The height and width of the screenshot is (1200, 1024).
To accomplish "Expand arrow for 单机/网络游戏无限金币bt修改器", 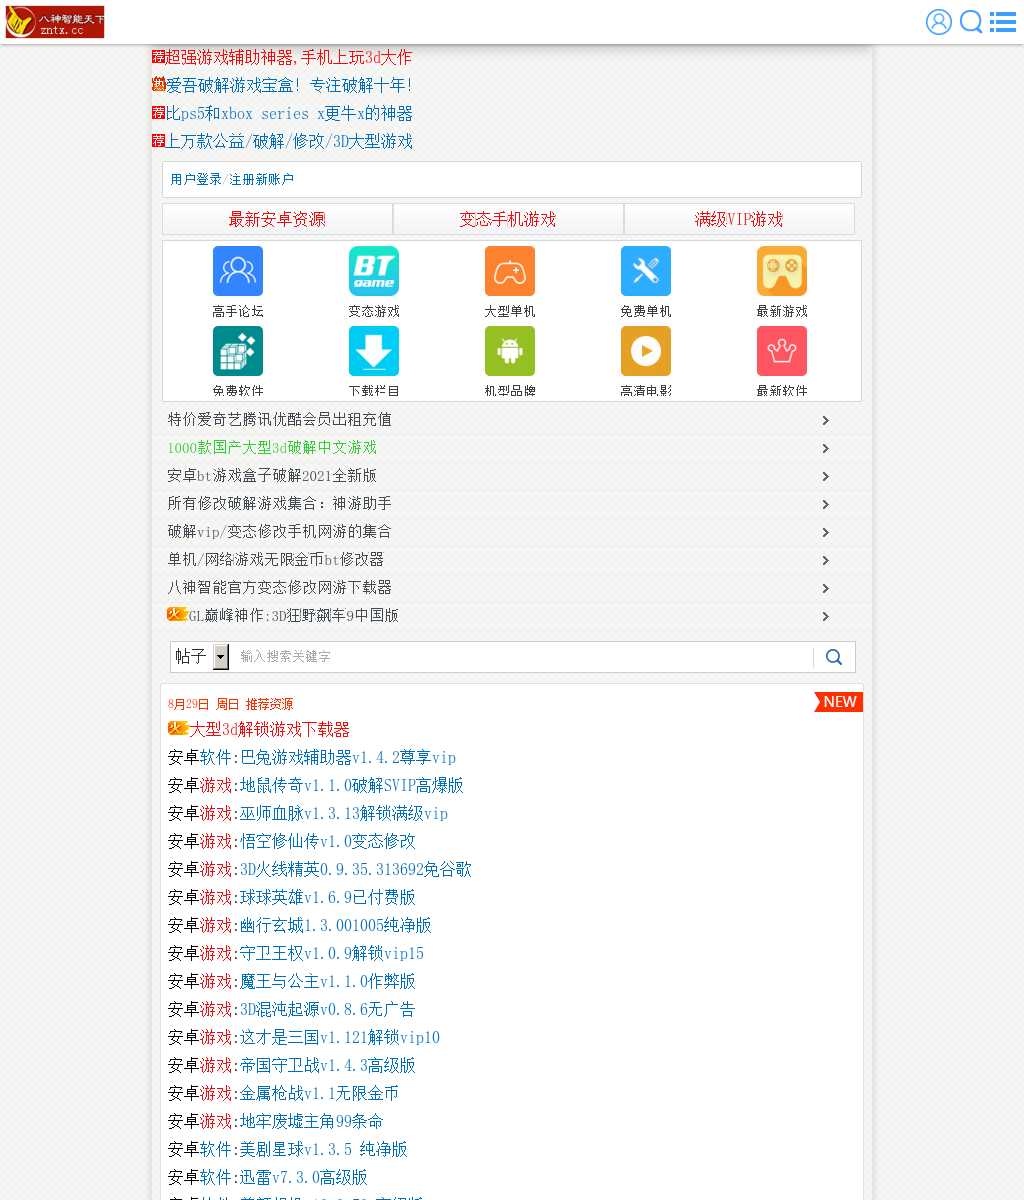I will point(826,560).
